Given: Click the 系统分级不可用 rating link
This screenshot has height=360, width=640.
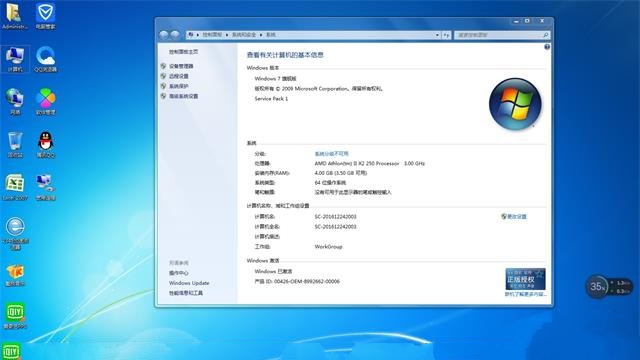Looking at the screenshot, I should 331,154.
